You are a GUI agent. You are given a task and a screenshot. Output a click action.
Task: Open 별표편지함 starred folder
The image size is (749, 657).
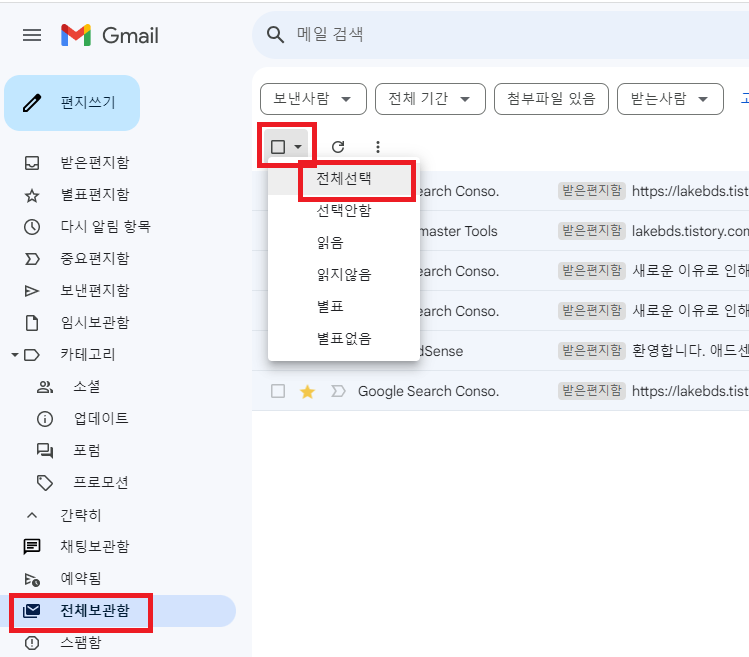pyautogui.click(x=95, y=194)
